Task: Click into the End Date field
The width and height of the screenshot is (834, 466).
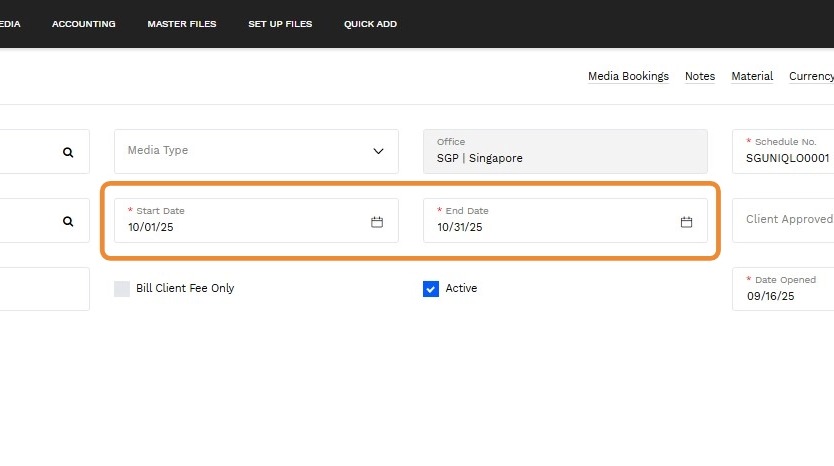Action: pos(550,227)
